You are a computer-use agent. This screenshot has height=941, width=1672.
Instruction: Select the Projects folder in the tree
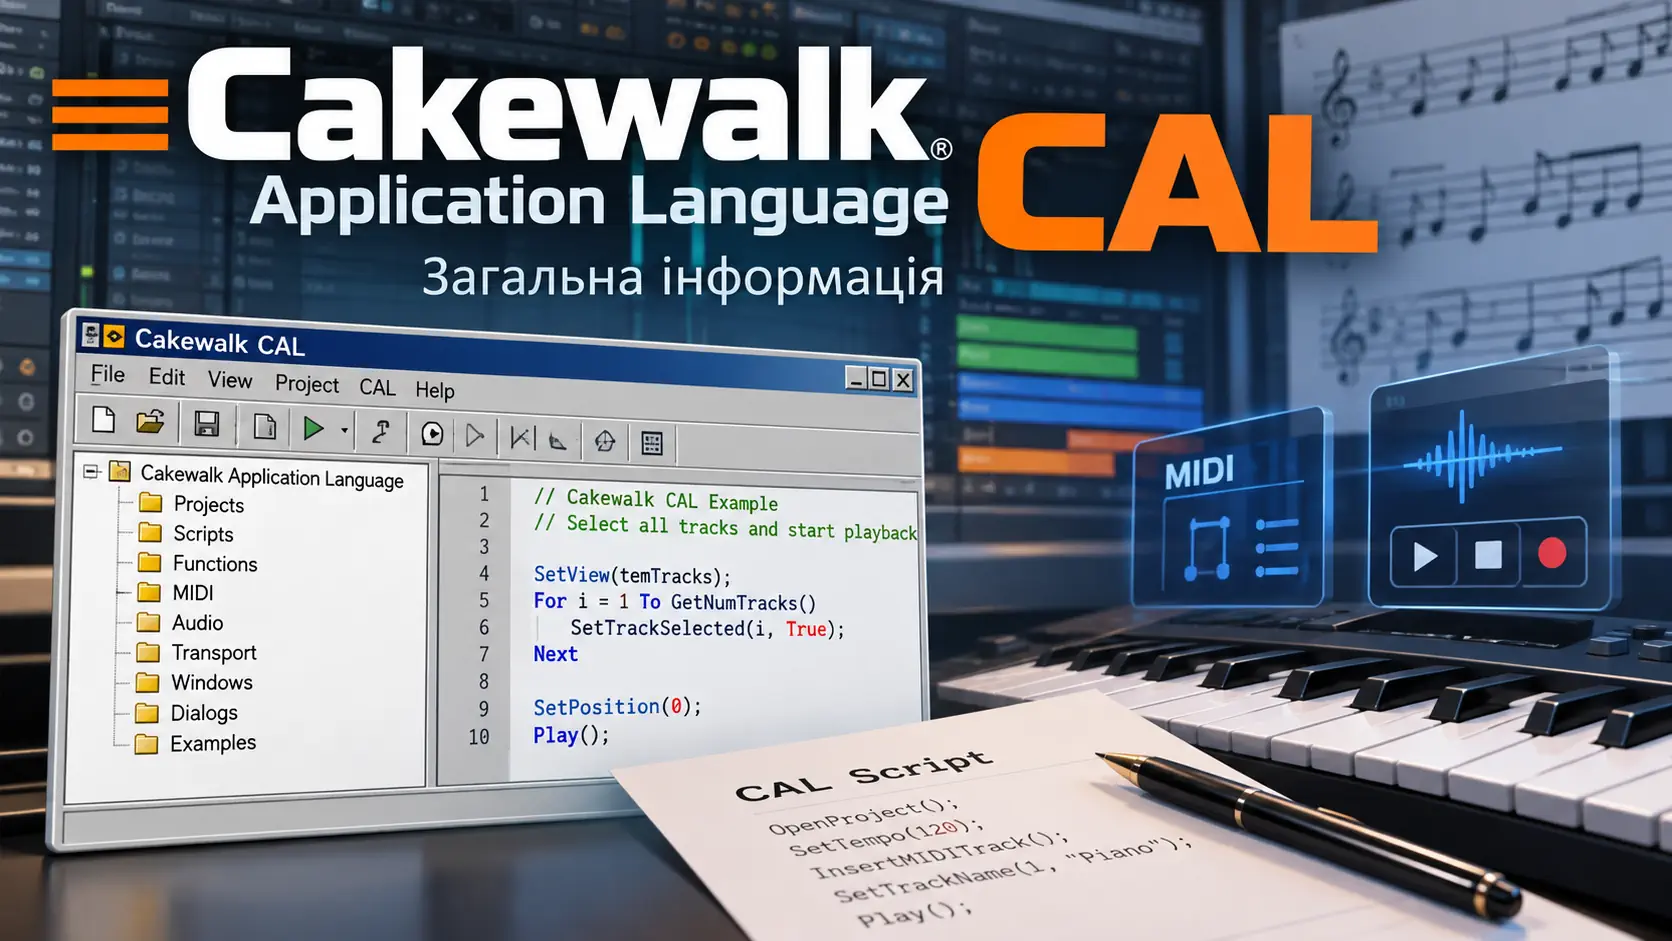tap(209, 504)
